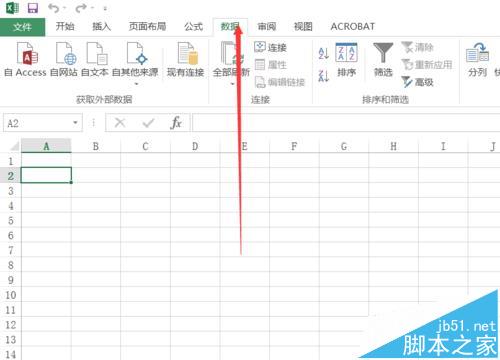Undo the last action
The width and height of the screenshot is (500, 360).
(x=53, y=8)
